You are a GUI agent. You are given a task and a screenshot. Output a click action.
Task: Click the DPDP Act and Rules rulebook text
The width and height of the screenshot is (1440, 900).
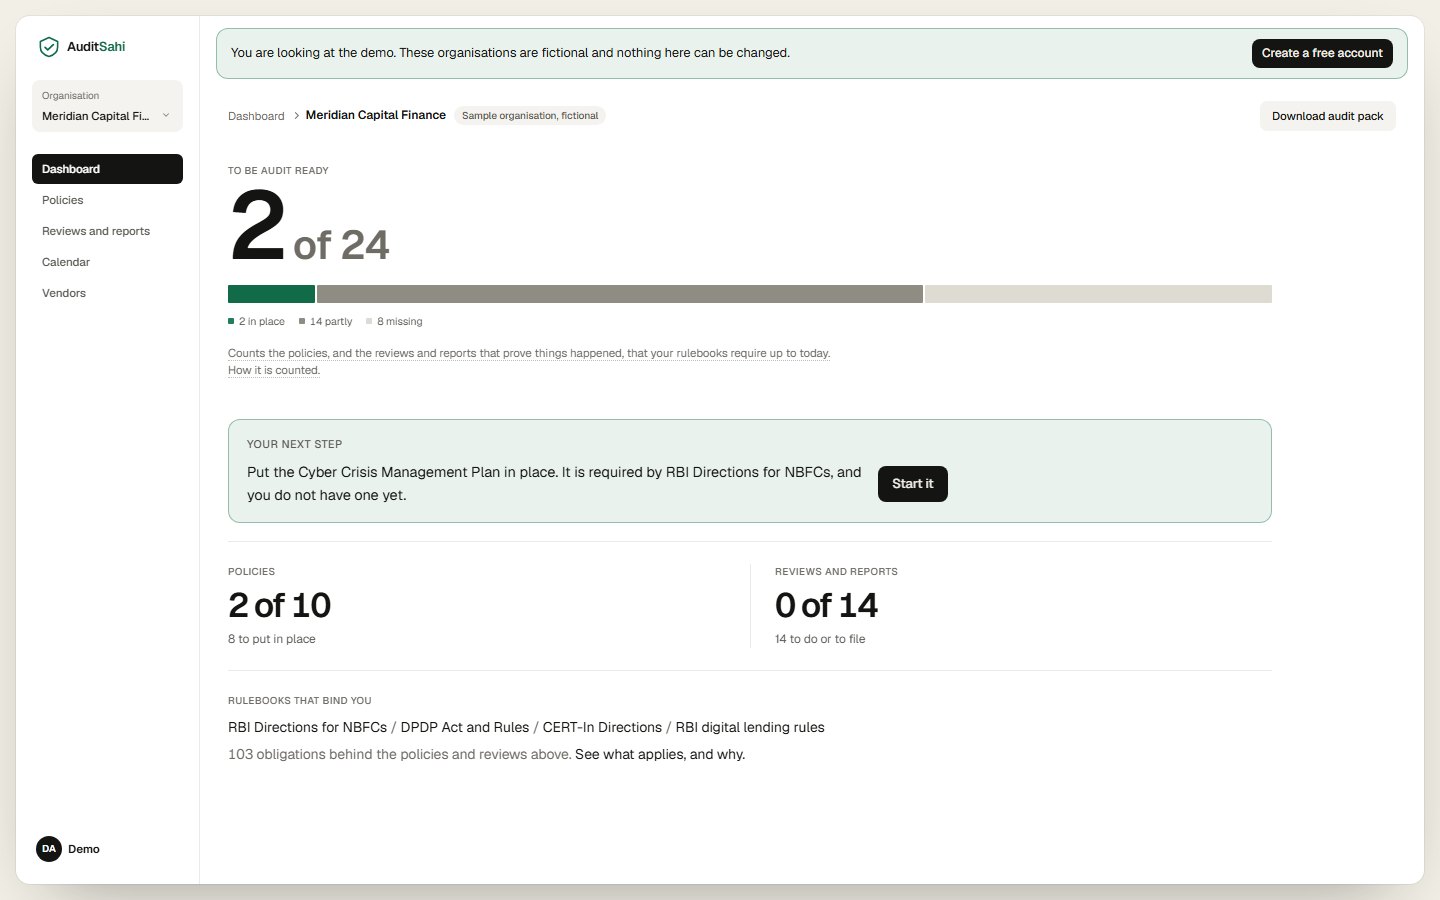click(x=465, y=727)
